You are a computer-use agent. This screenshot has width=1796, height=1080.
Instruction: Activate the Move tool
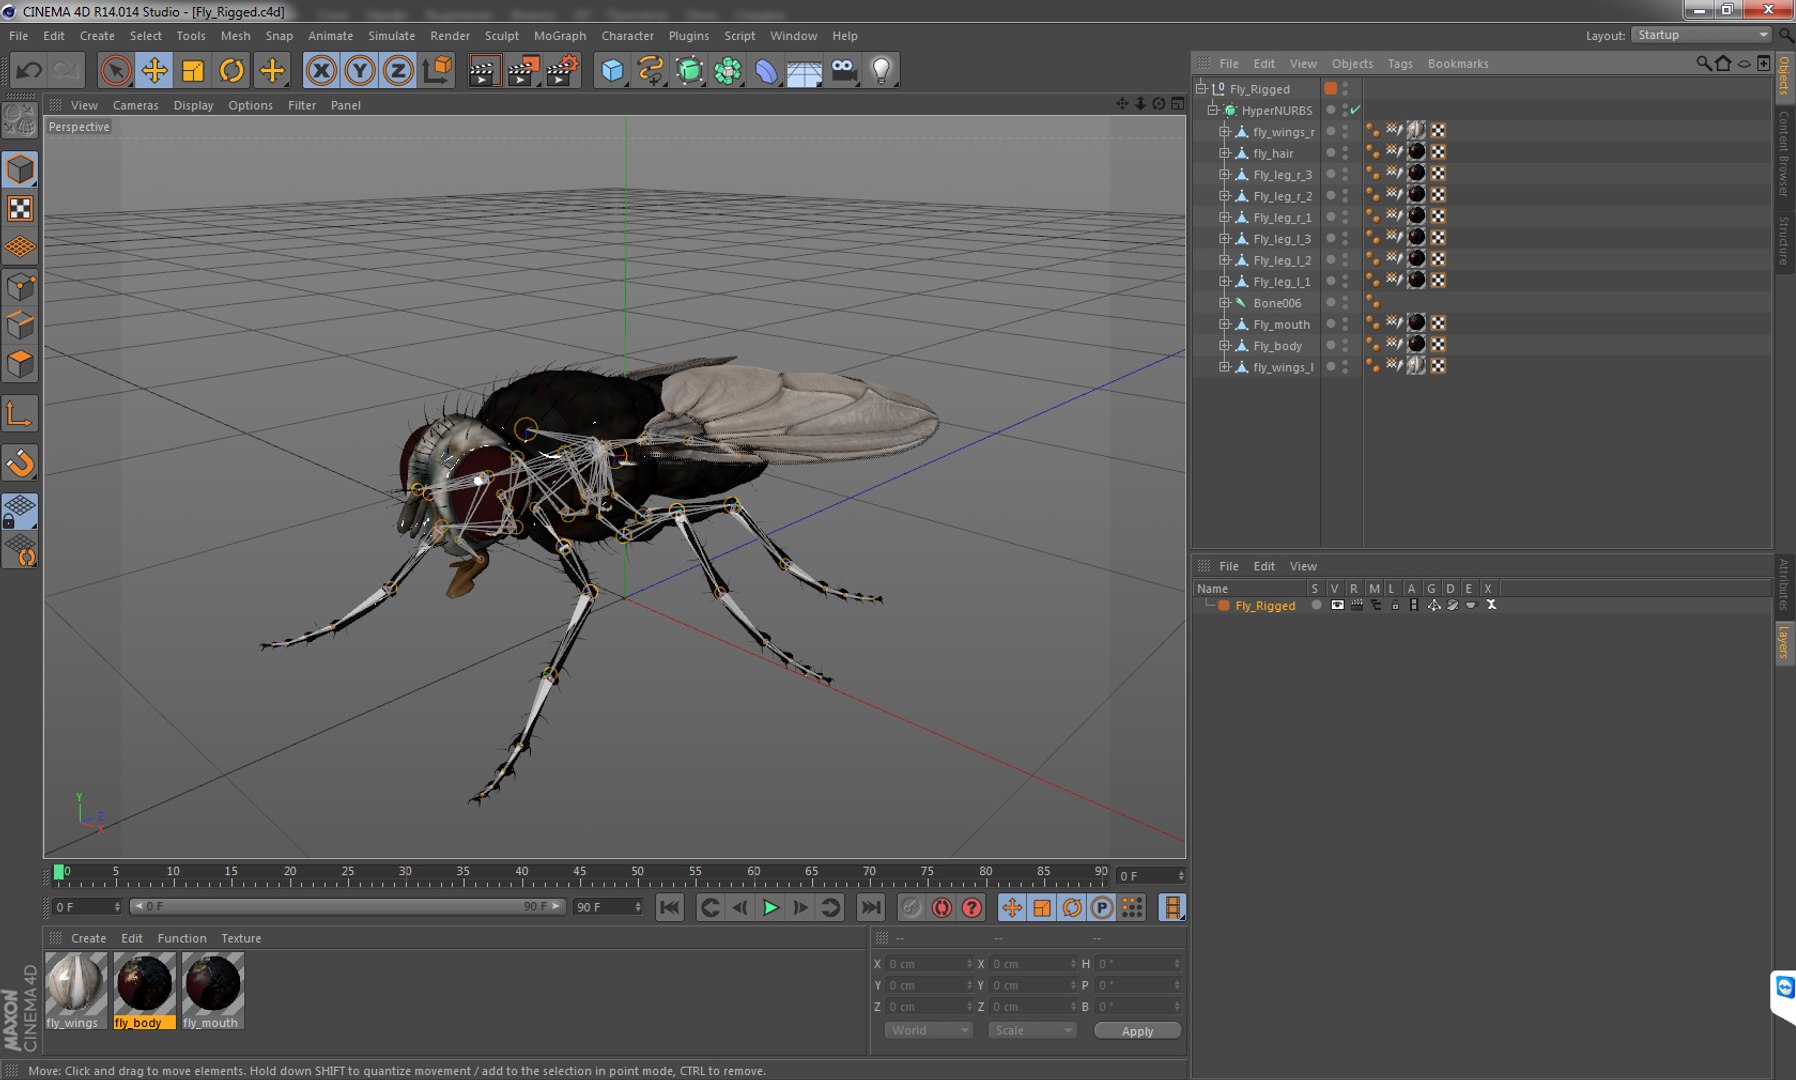(x=154, y=70)
